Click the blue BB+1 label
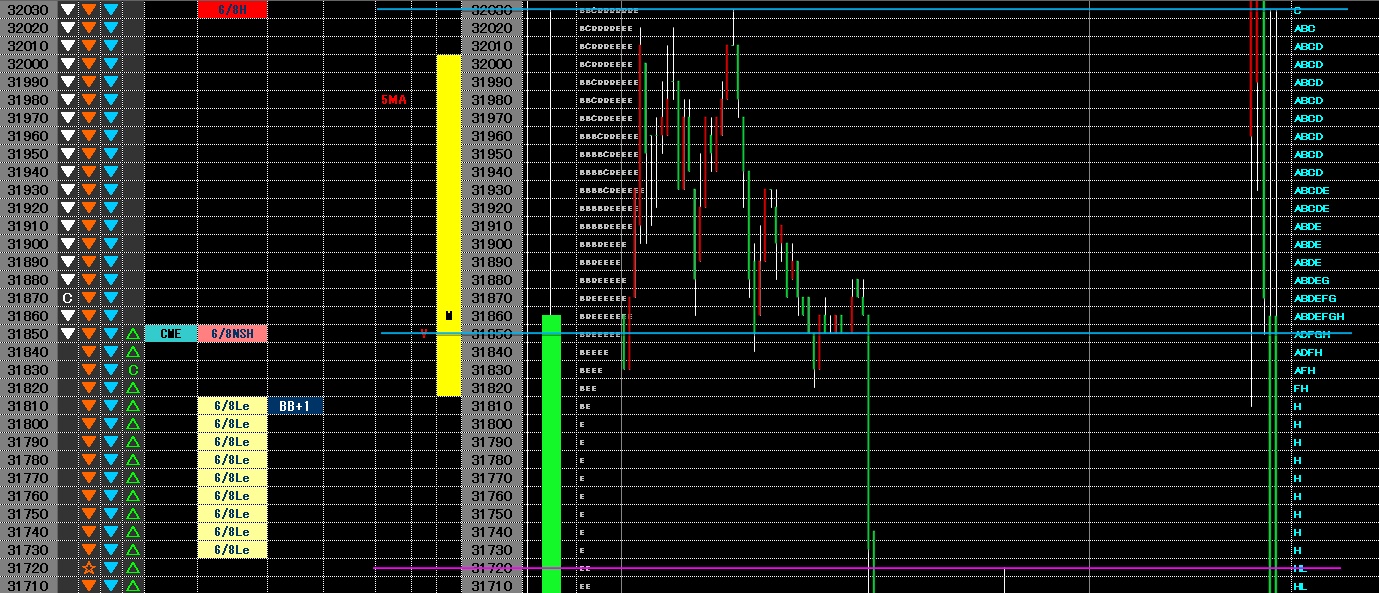Viewport: 1379px width, 593px height. click(x=296, y=406)
